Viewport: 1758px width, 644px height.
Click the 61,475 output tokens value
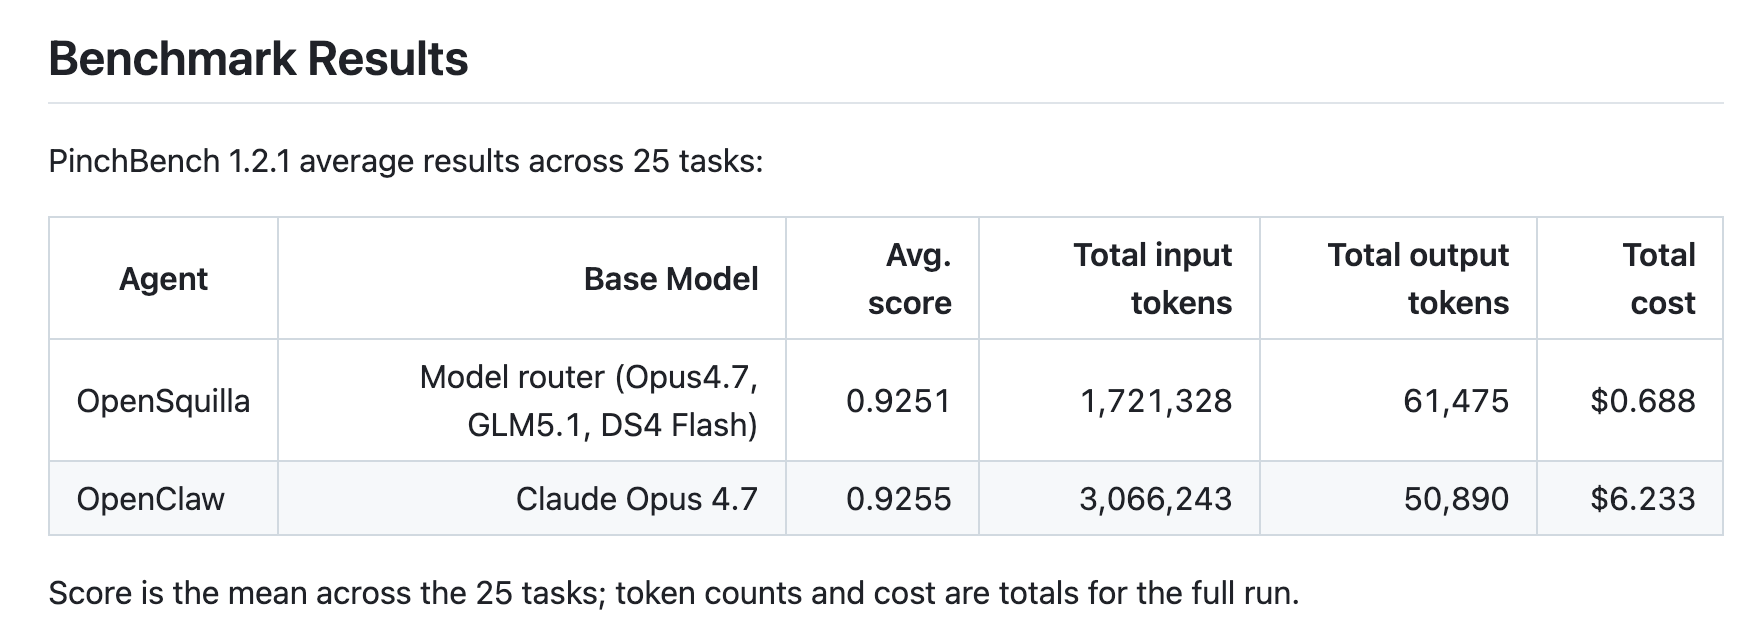pyautogui.click(x=1456, y=401)
